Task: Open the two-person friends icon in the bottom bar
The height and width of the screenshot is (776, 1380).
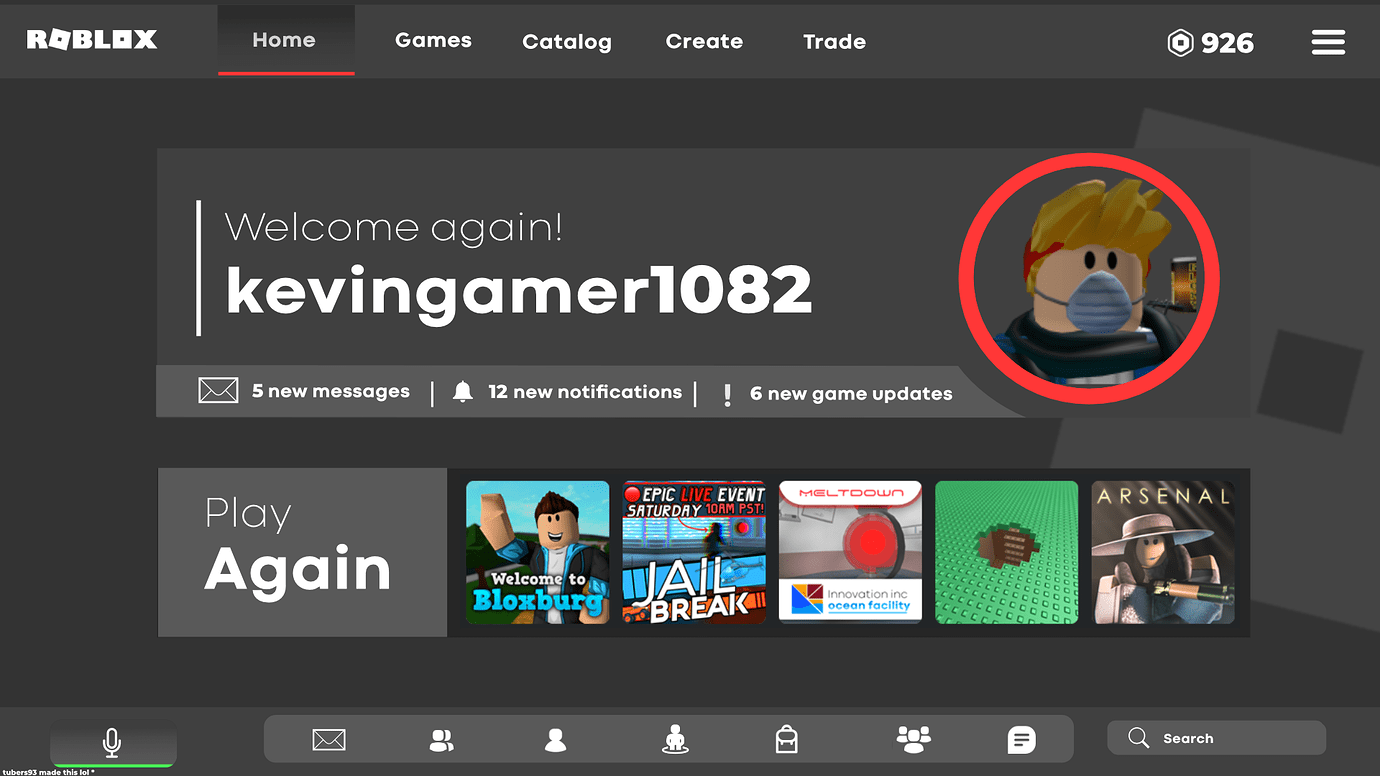Action: point(441,740)
